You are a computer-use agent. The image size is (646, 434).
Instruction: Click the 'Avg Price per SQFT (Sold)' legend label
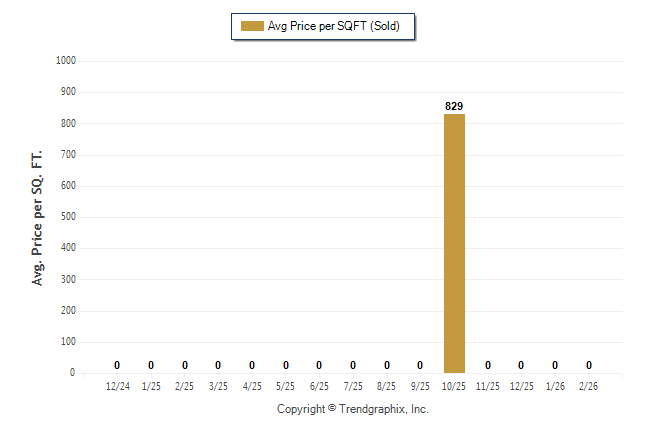click(333, 26)
